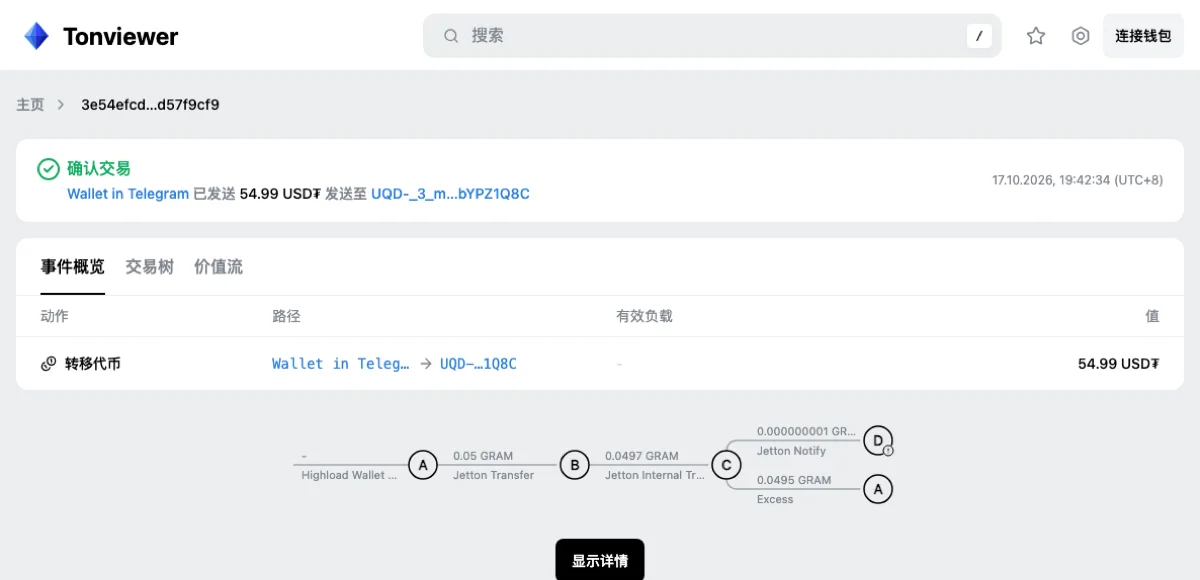The image size is (1200, 580).
Task: Click the green confirmed checkmark icon
Action: point(48,169)
